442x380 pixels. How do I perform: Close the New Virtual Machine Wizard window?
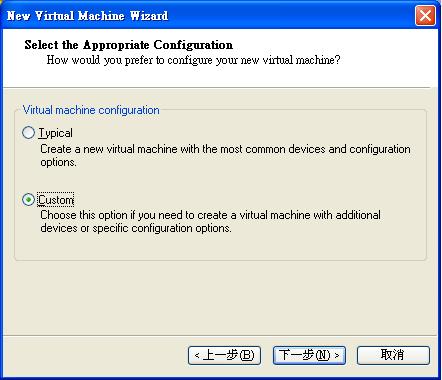(425, 15)
